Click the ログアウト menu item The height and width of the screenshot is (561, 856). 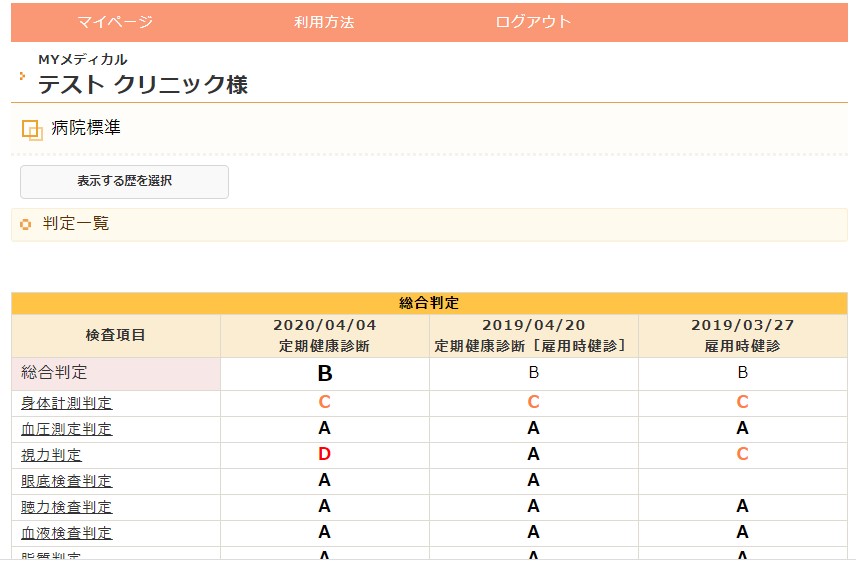pyautogui.click(x=533, y=22)
